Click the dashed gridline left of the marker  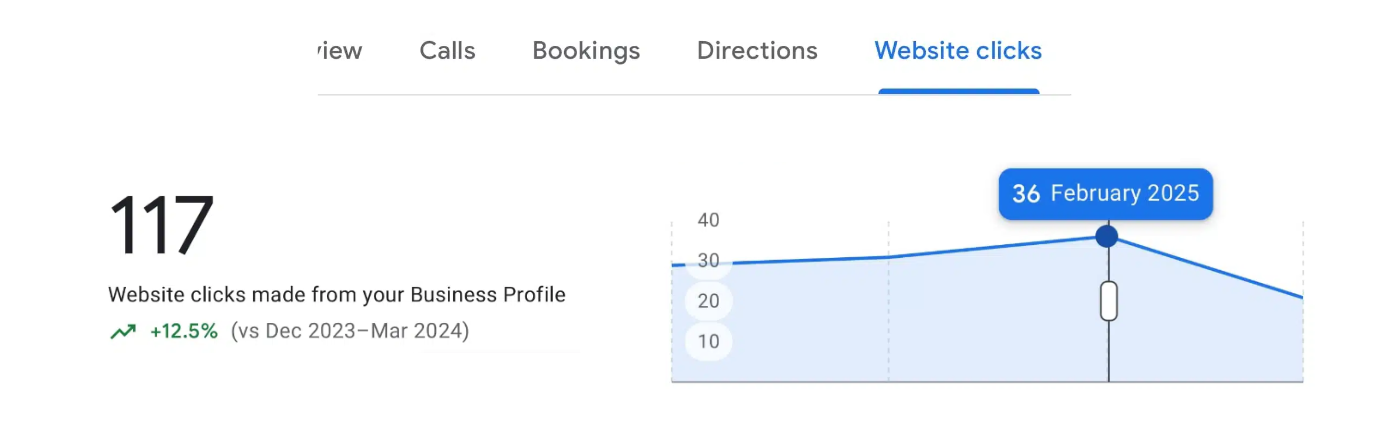pos(889,301)
